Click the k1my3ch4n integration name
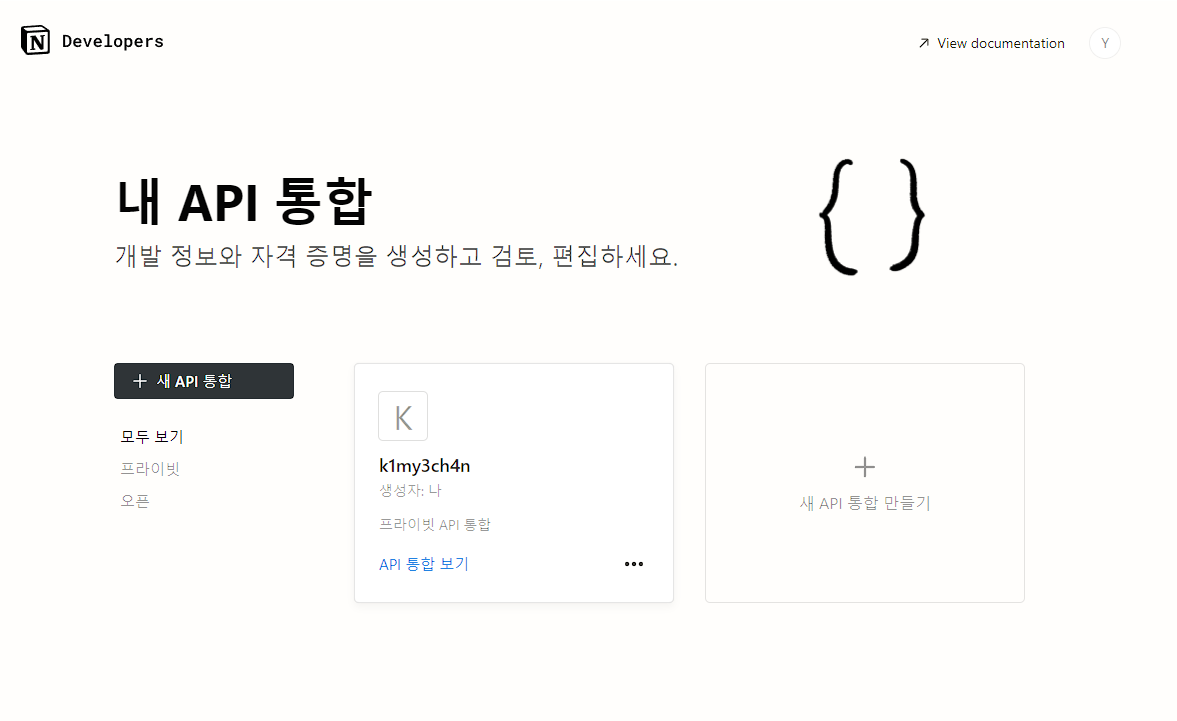The image size is (1177, 721). click(425, 466)
